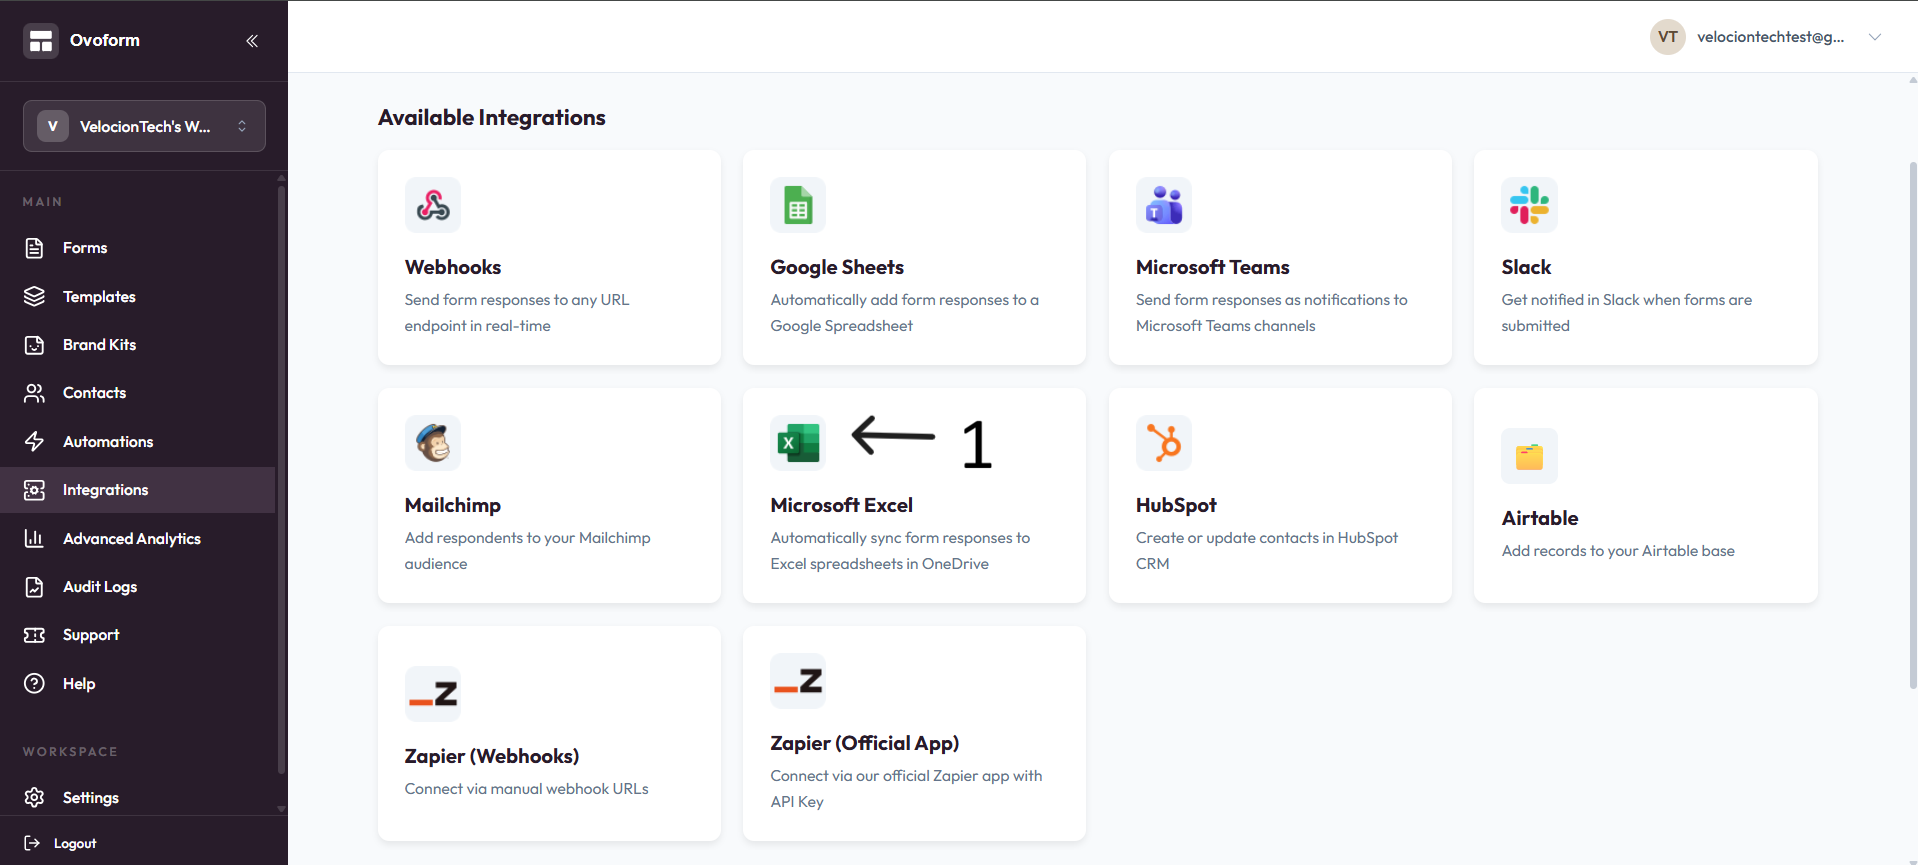1918x865 pixels.
Task: Open workspace Settings
Action: click(x=138, y=798)
